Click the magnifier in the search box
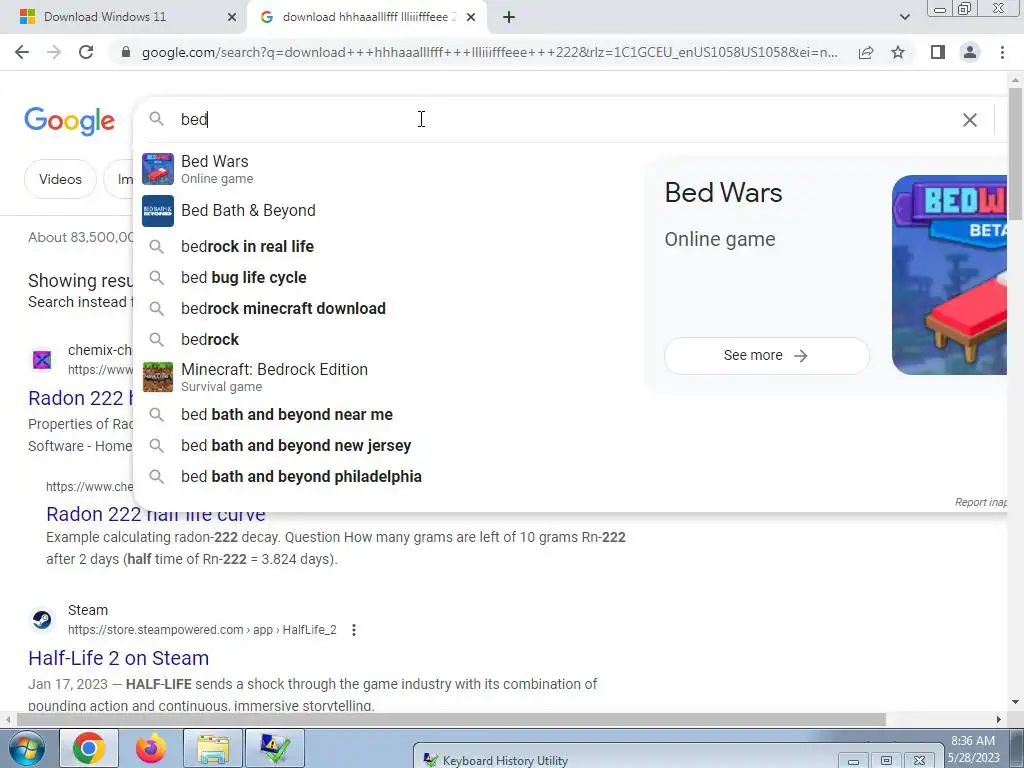1024x768 pixels. 156,119
